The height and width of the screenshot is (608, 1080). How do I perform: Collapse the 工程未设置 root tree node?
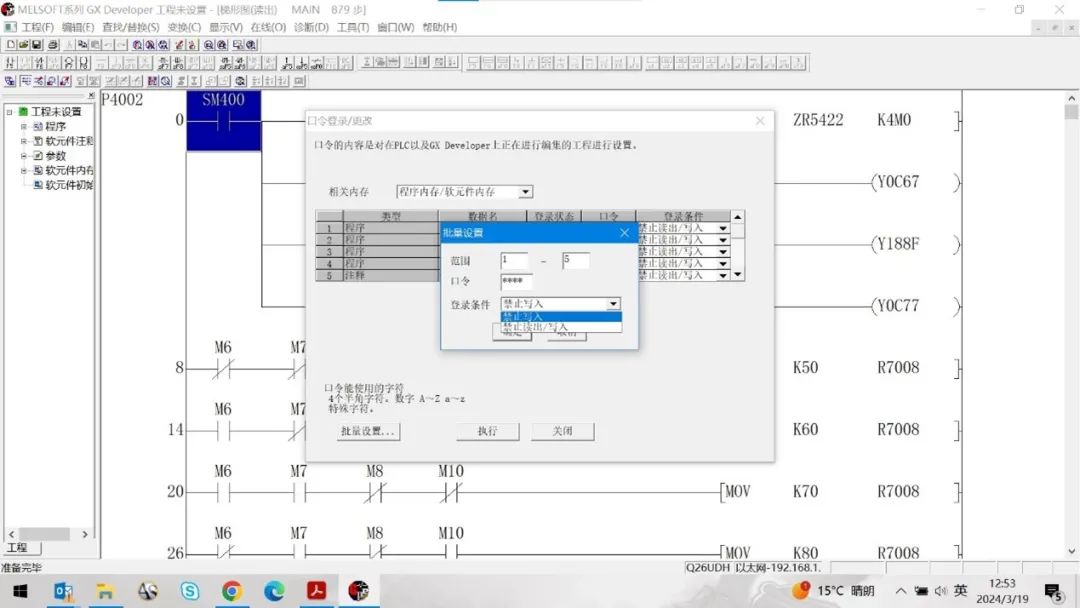[x=9, y=112]
